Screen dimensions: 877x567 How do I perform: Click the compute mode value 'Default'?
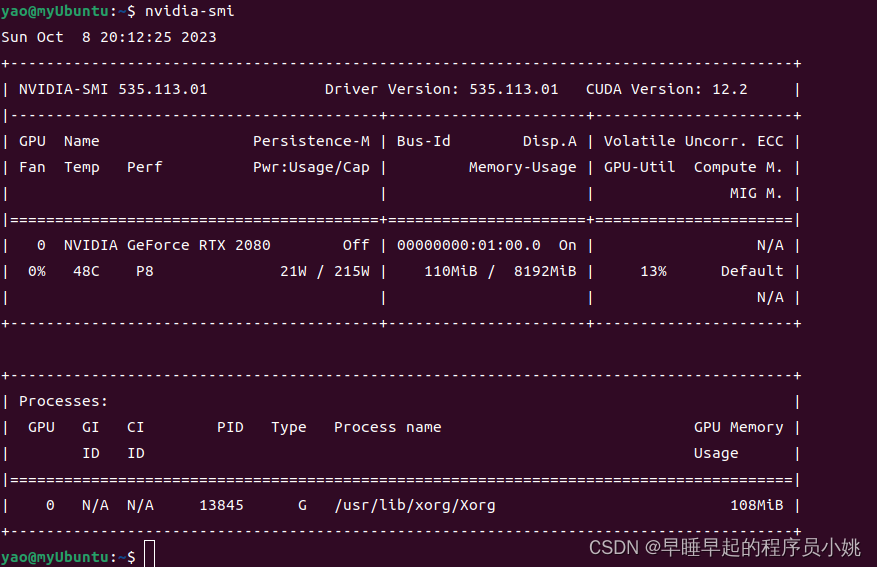pyautogui.click(x=752, y=271)
